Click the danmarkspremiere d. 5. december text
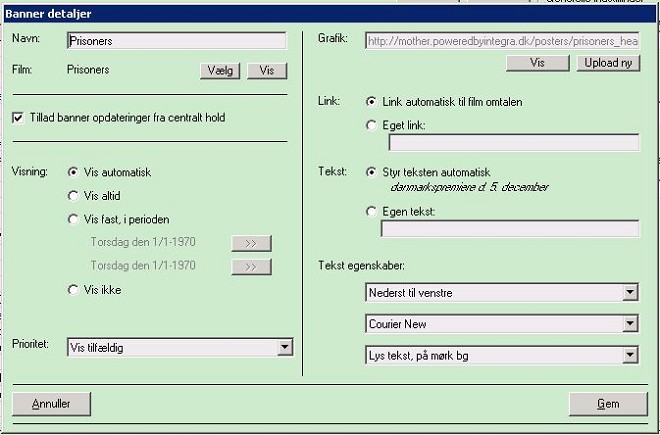 coord(469,187)
